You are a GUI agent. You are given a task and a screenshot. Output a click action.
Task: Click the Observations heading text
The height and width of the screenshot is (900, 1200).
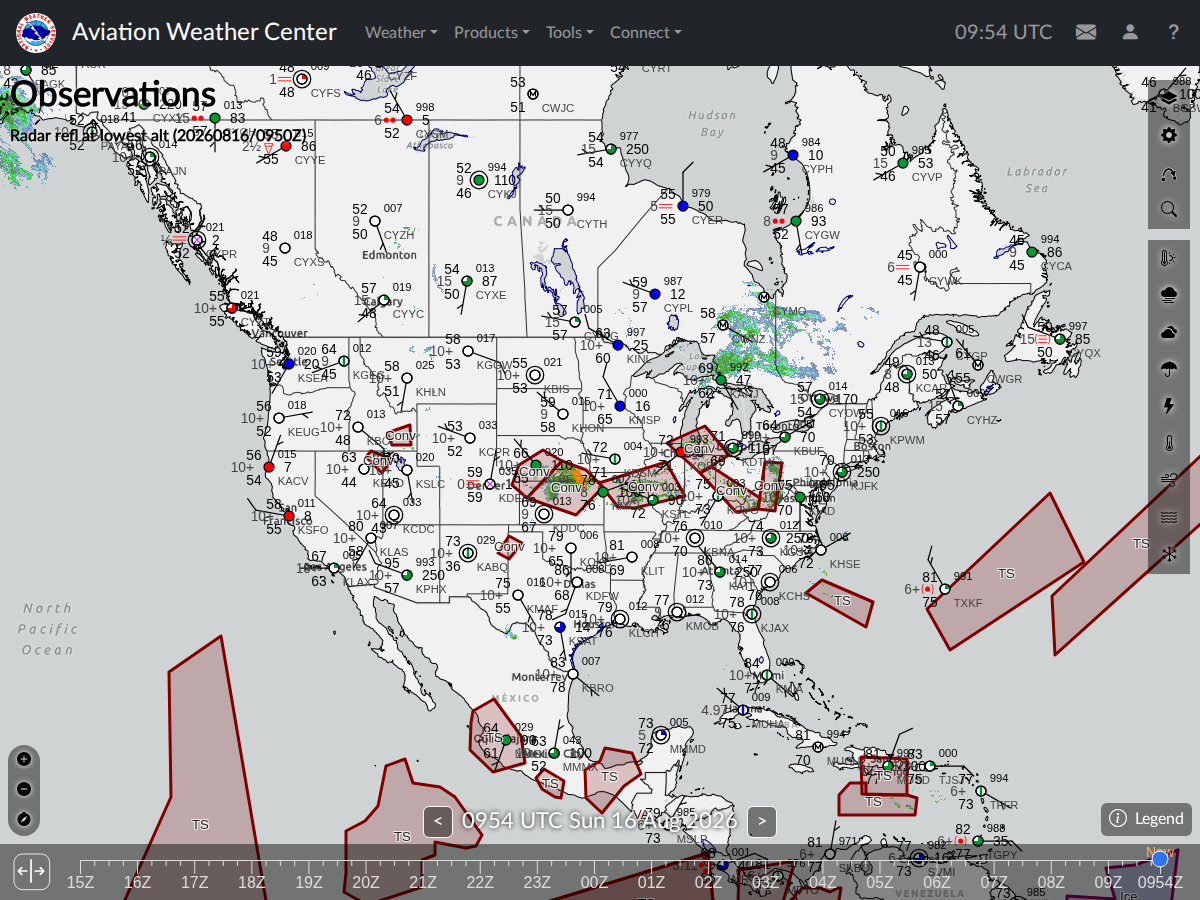113,95
